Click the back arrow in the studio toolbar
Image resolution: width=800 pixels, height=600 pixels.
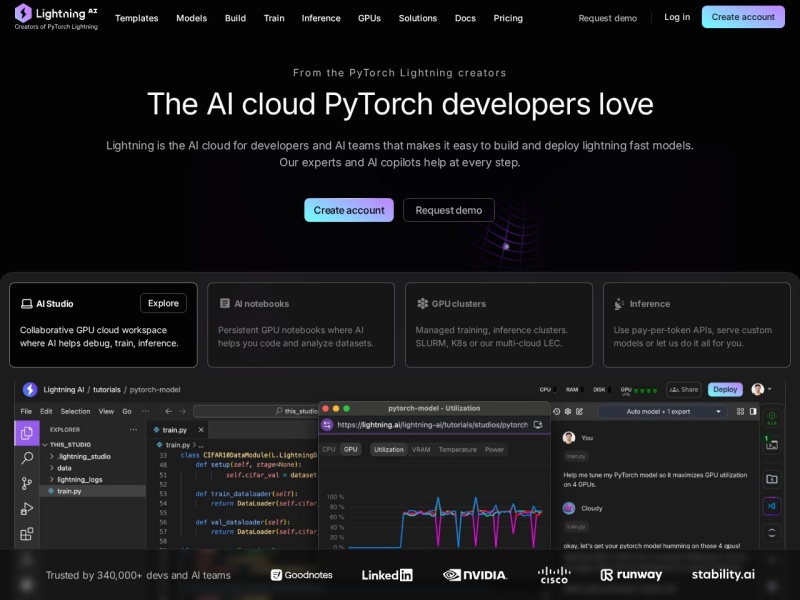pyautogui.click(x=168, y=411)
